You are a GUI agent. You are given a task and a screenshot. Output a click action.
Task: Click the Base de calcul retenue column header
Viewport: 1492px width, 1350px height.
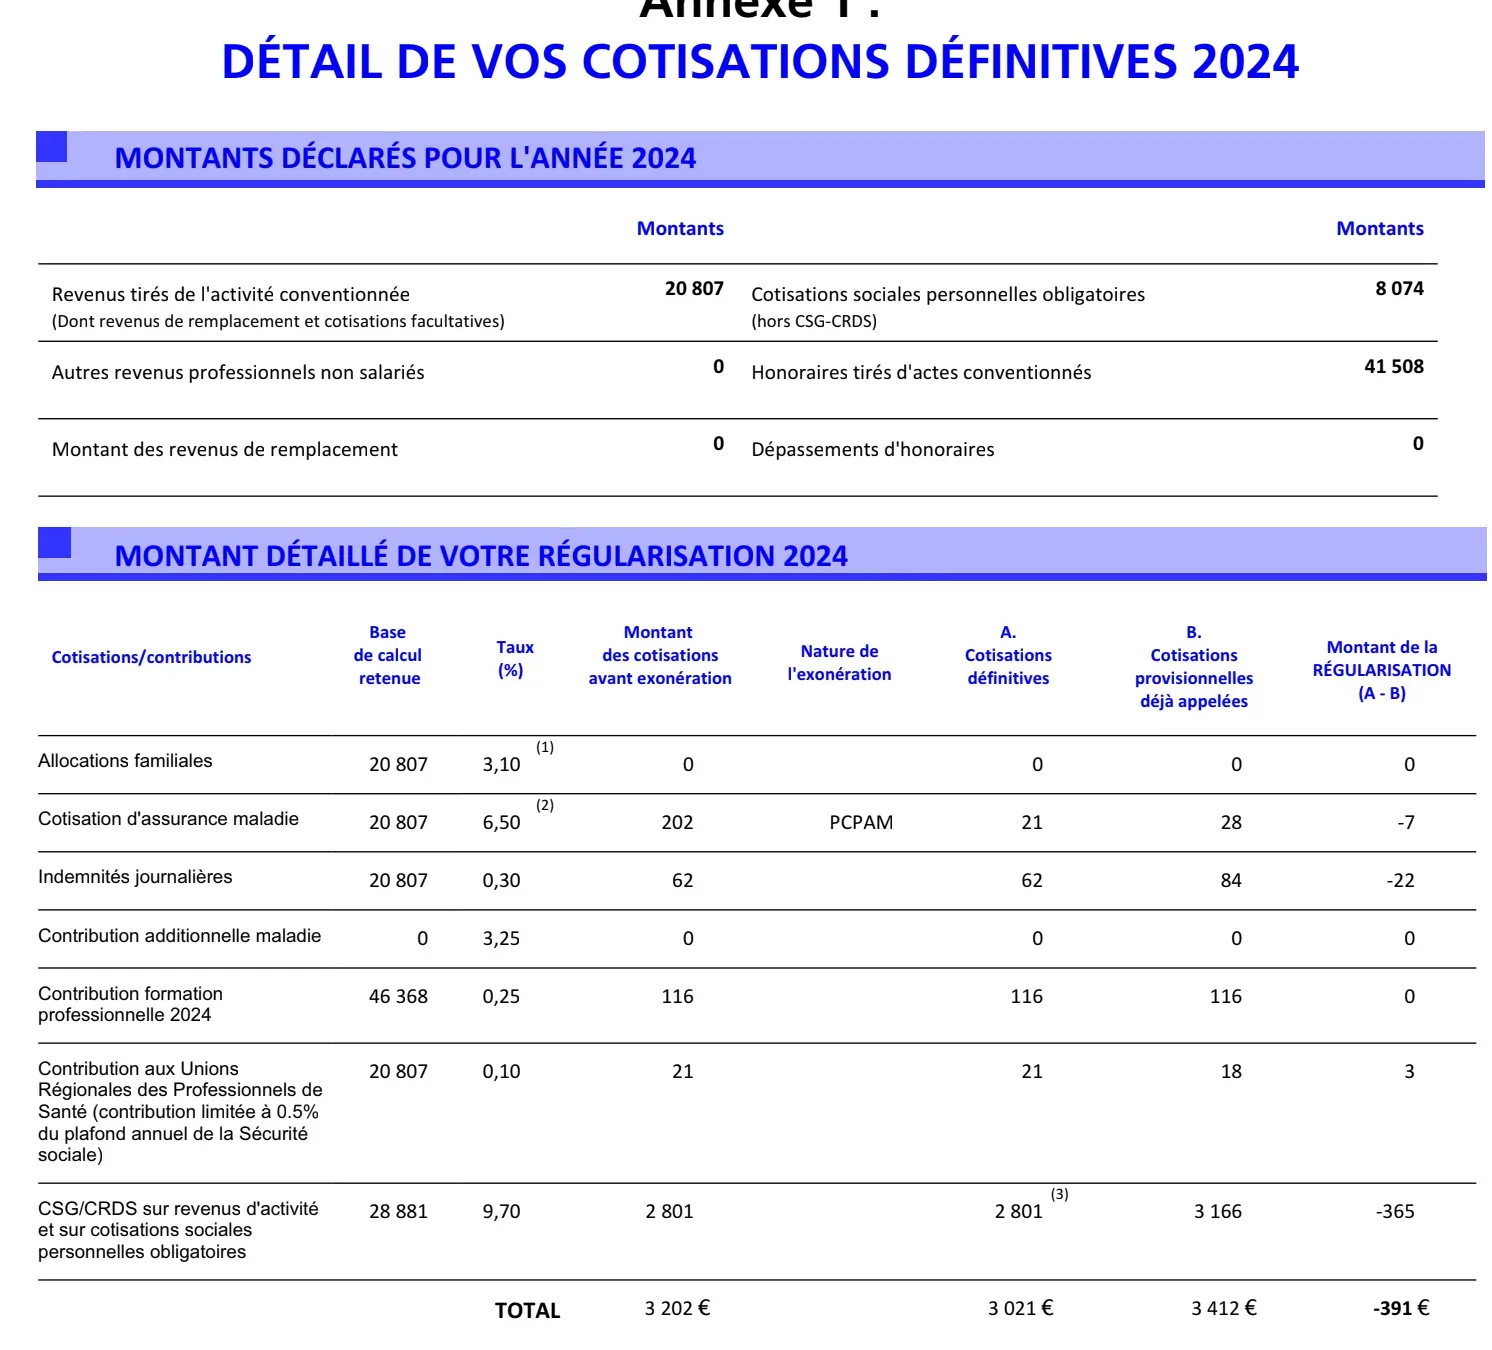click(388, 656)
